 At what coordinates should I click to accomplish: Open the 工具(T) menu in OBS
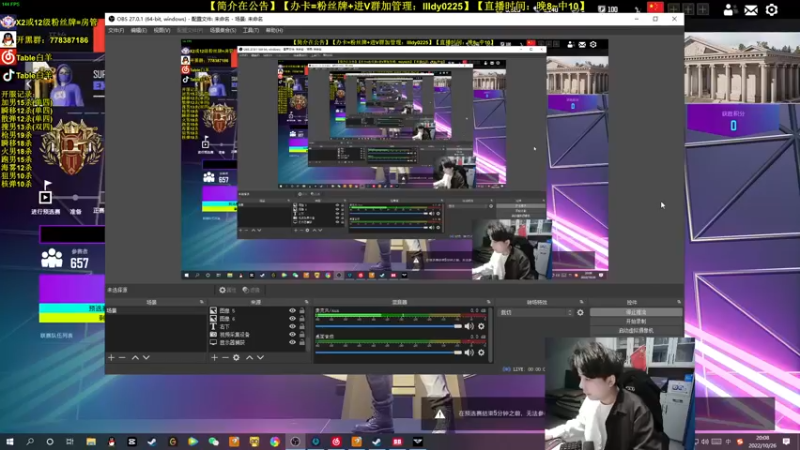[x=251, y=31]
